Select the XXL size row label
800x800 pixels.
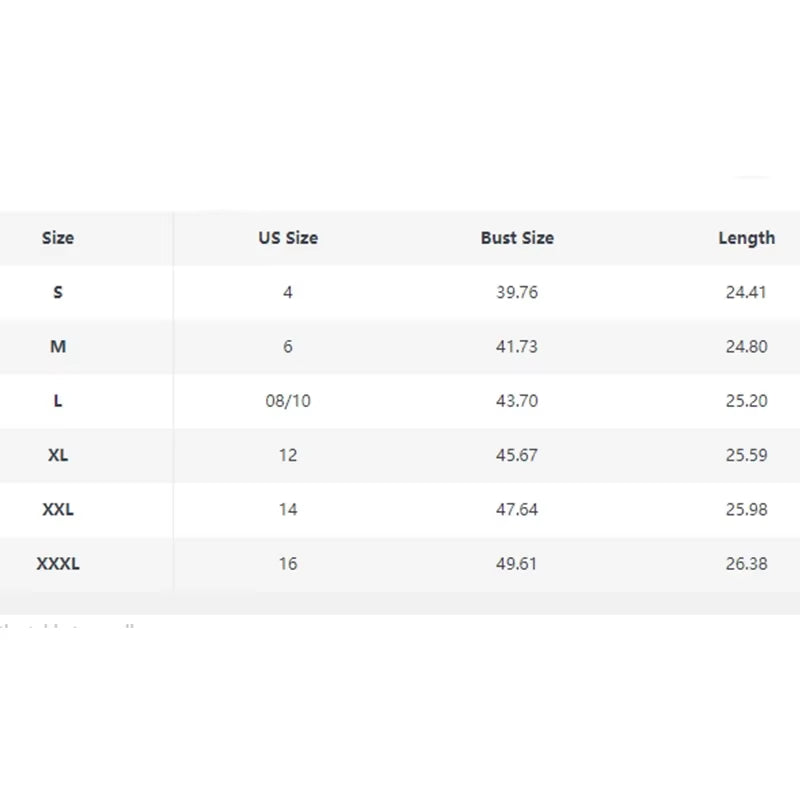point(58,509)
